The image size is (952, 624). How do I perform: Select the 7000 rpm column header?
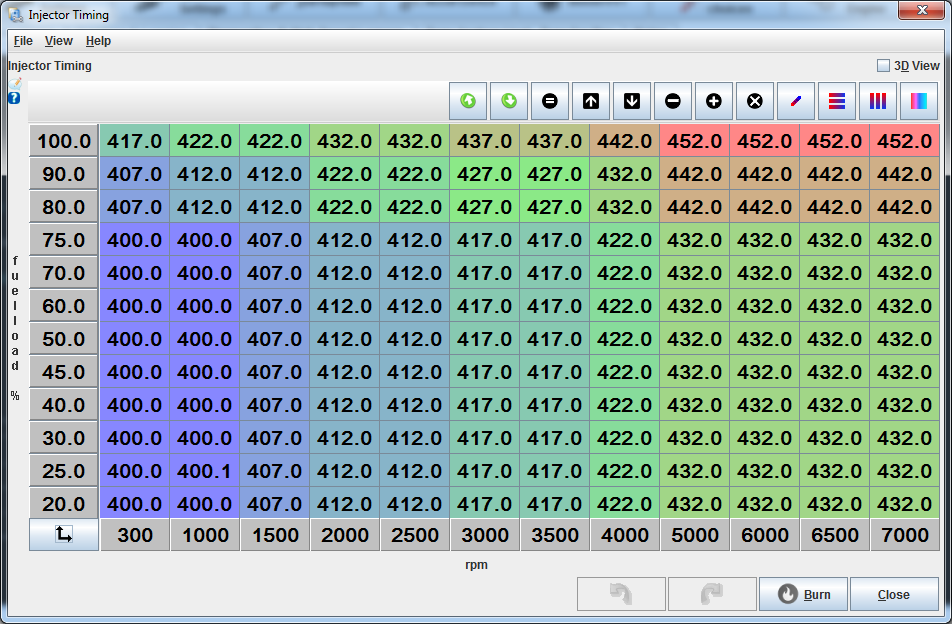[905, 535]
